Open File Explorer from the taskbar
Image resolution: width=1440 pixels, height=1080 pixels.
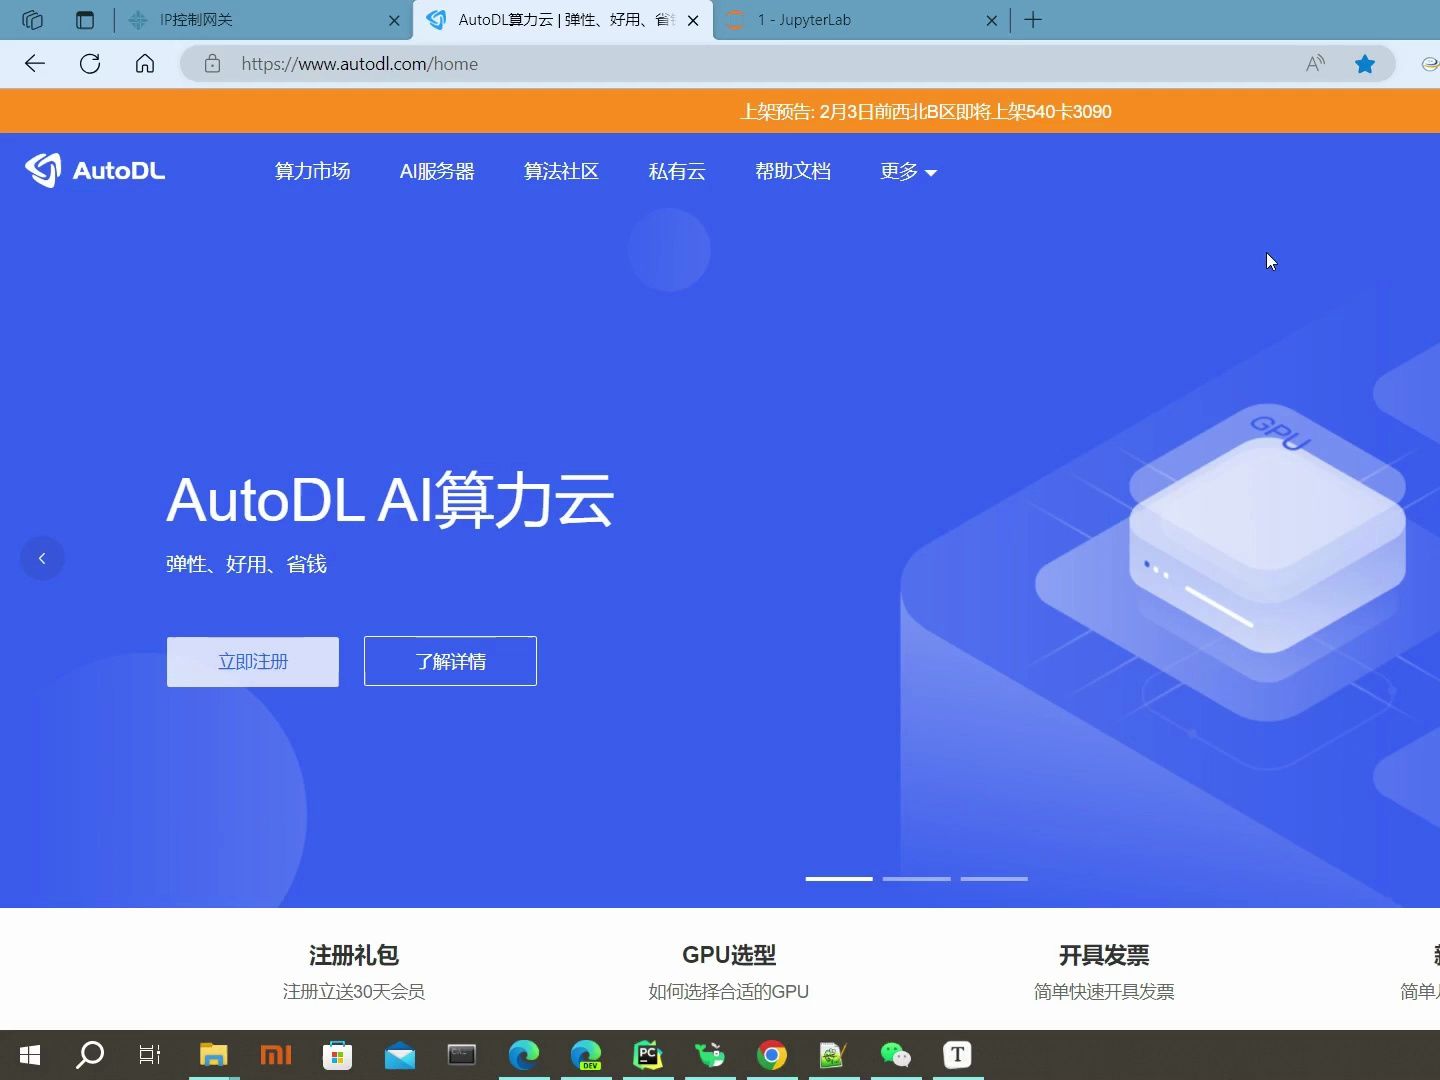[x=213, y=1054]
